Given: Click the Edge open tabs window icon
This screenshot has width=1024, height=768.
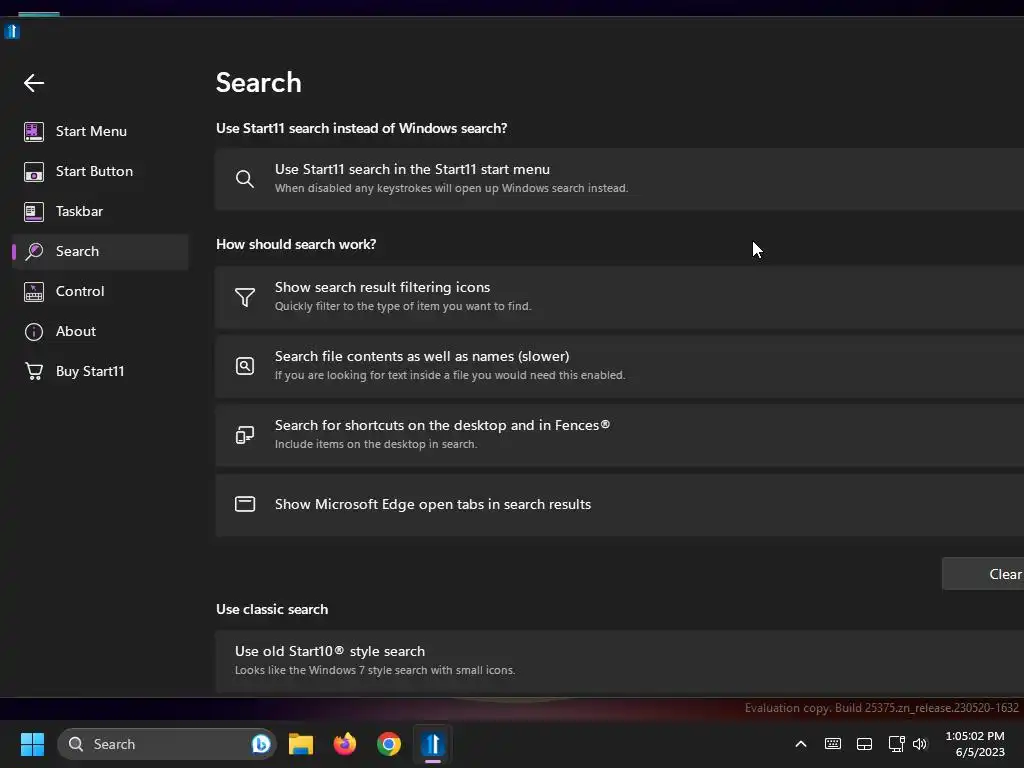Looking at the screenshot, I should (245, 504).
